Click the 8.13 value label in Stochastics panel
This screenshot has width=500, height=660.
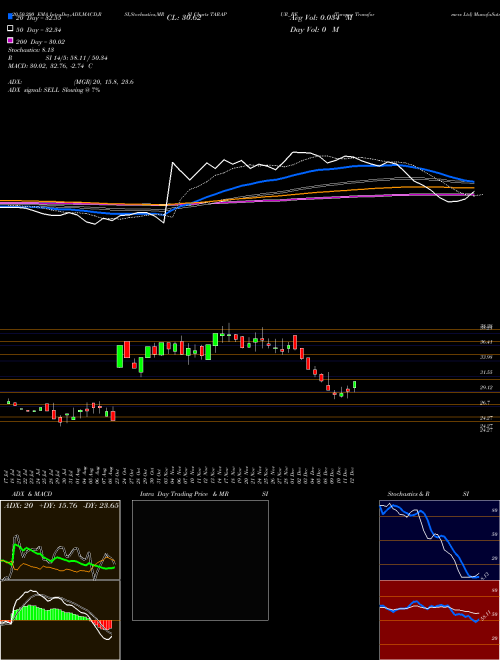tap(484, 575)
